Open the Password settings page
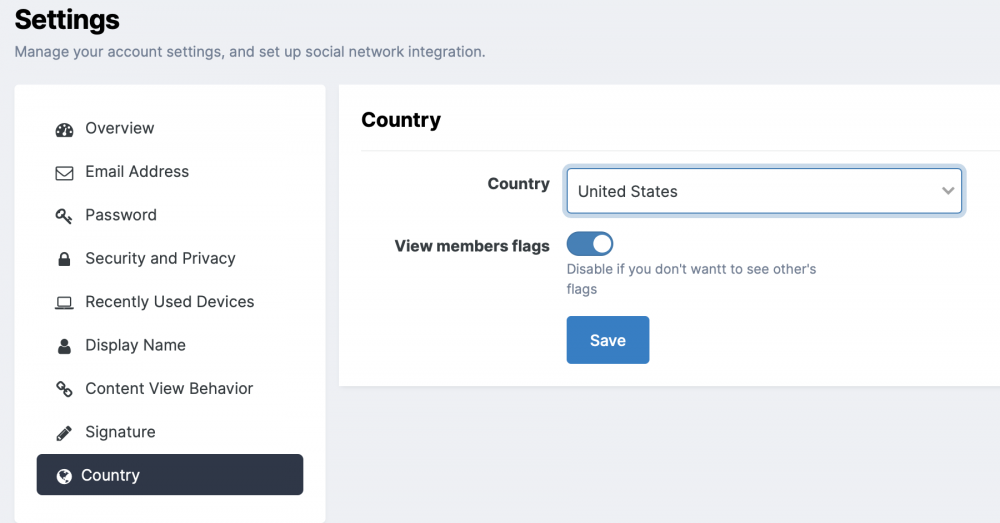 point(121,215)
